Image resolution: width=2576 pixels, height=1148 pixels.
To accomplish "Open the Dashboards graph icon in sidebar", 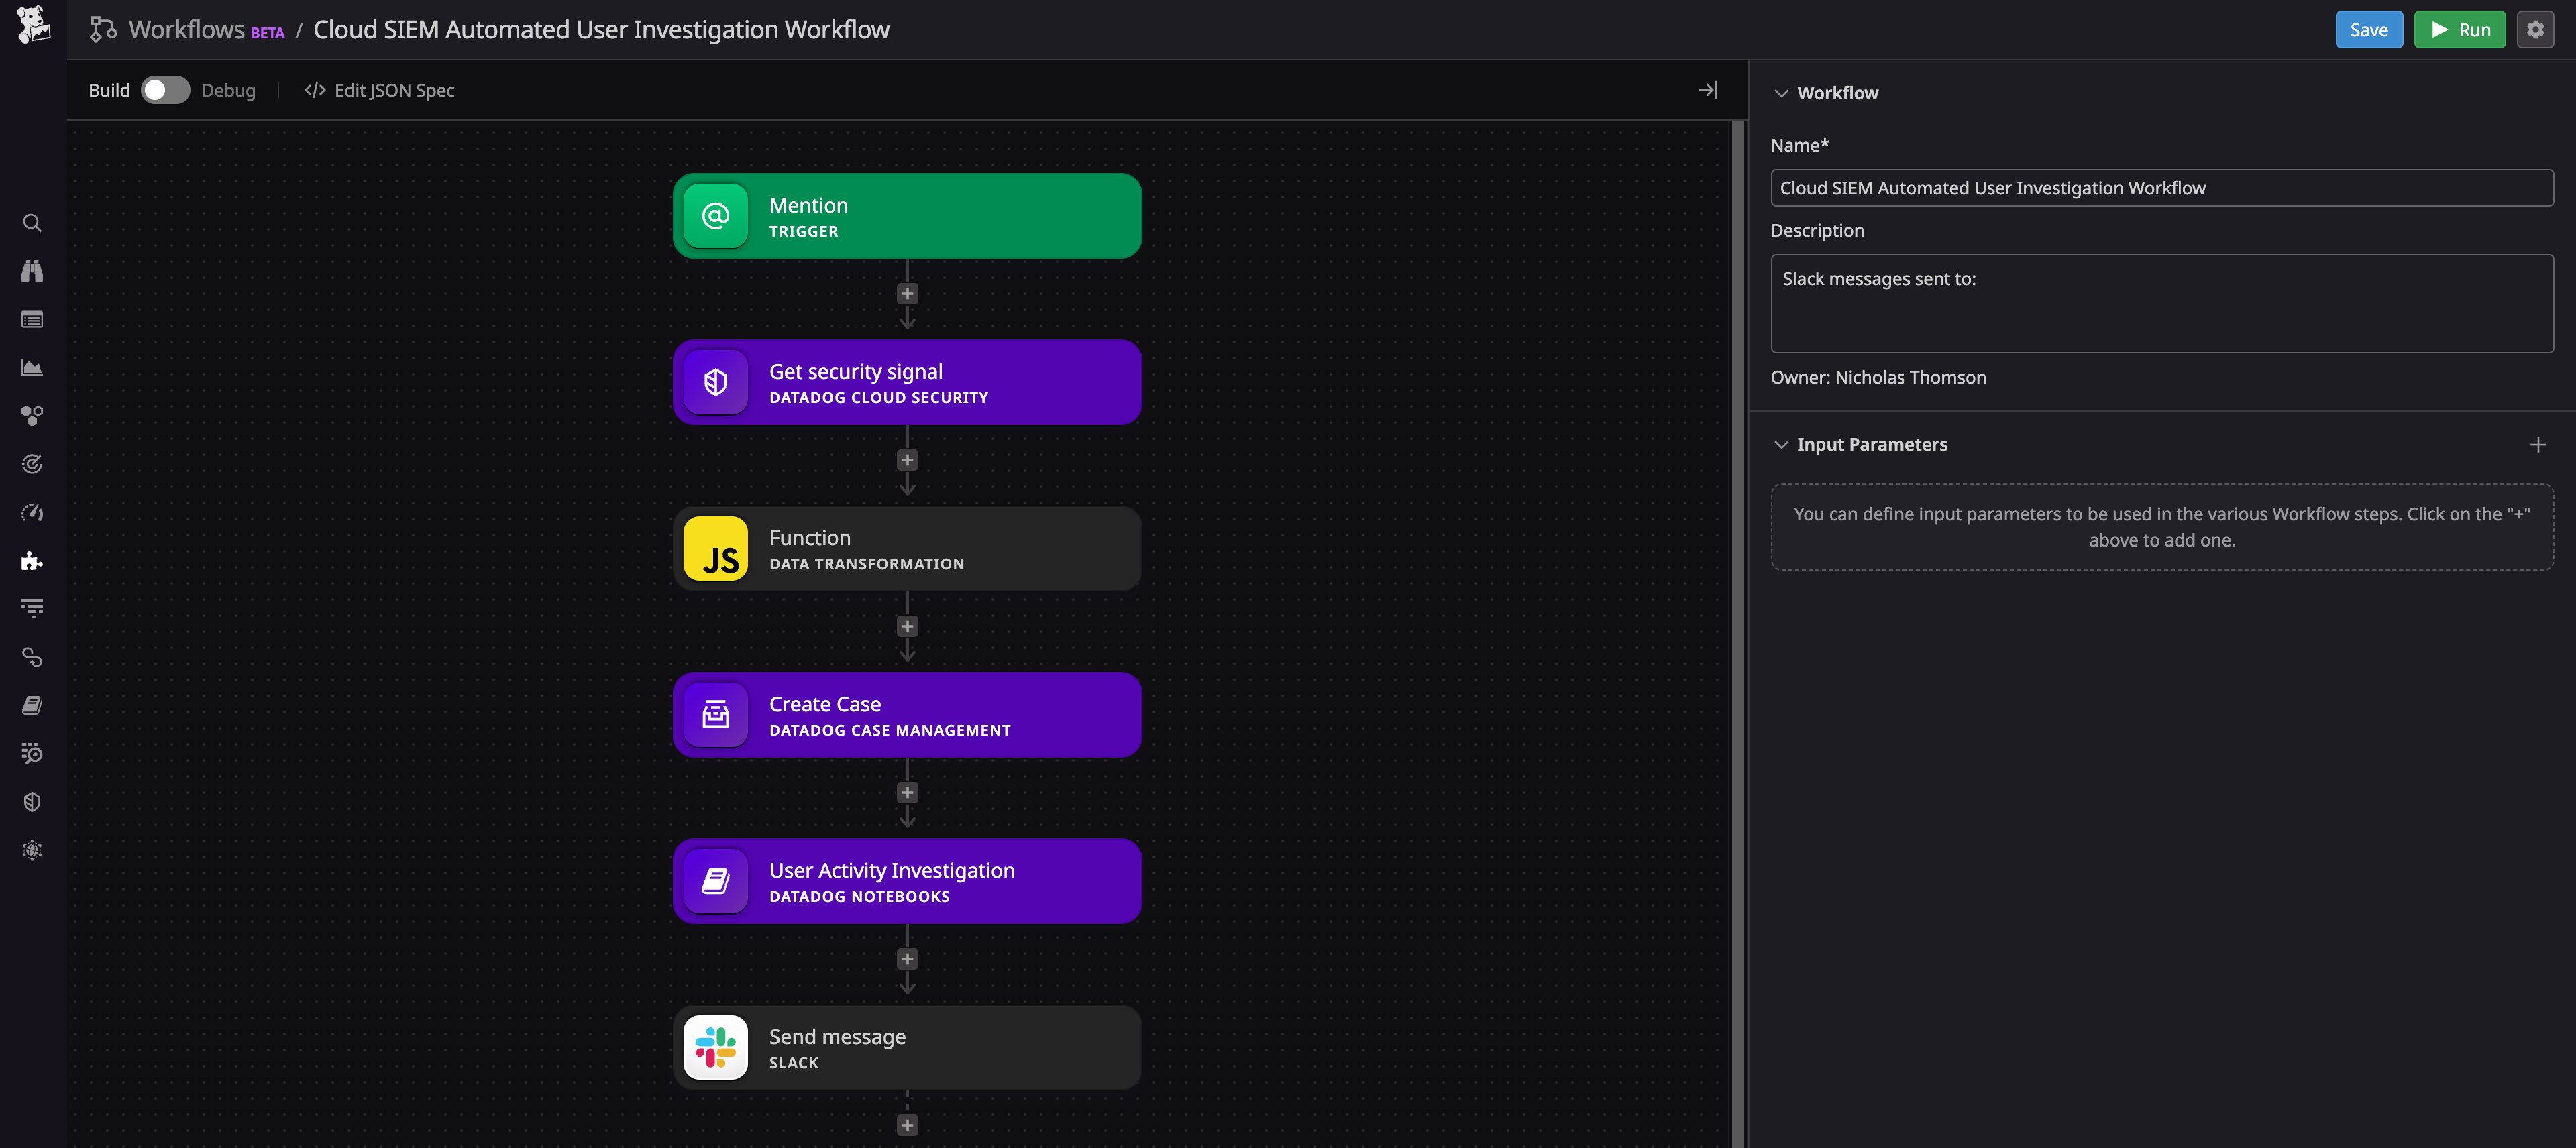I will pyautogui.click(x=32, y=367).
